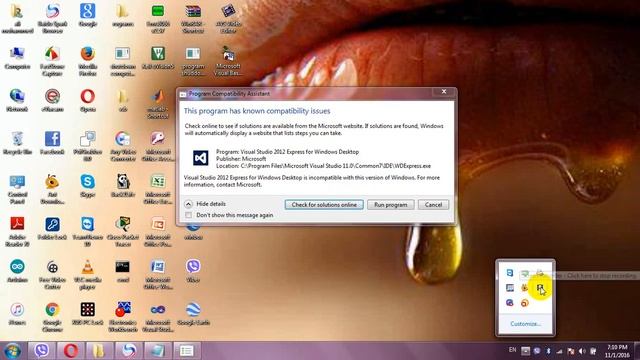Open Any Video Converter desktop shortcut
Image resolution: width=640 pixels, height=360 pixels.
(x=122, y=147)
